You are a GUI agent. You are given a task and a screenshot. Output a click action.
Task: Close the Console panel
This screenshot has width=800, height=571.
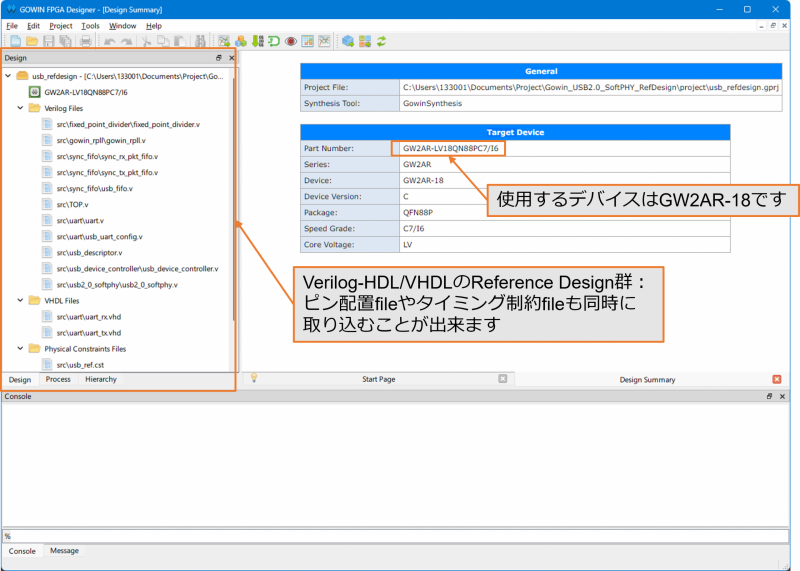[x=782, y=396]
